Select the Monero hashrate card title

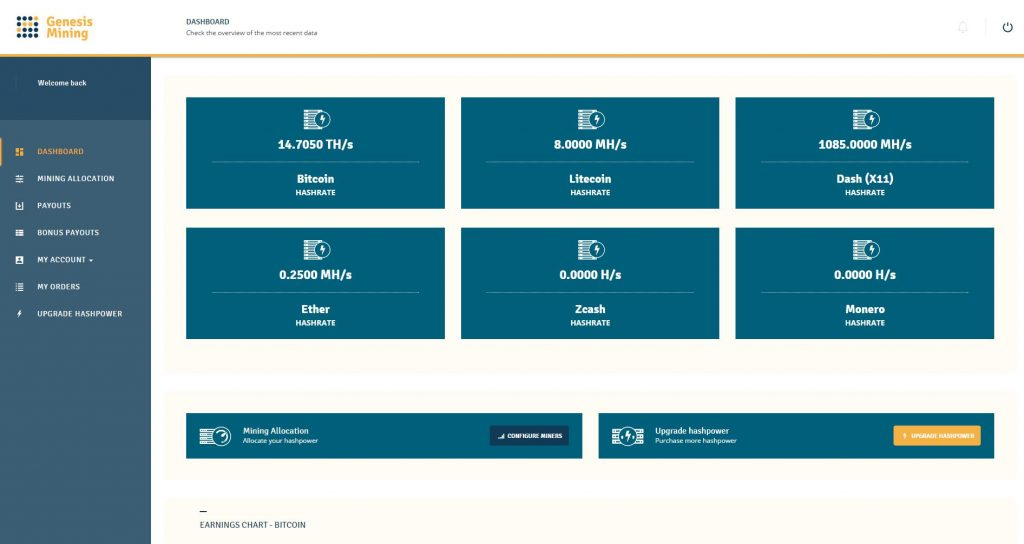click(x=865, y=309)
